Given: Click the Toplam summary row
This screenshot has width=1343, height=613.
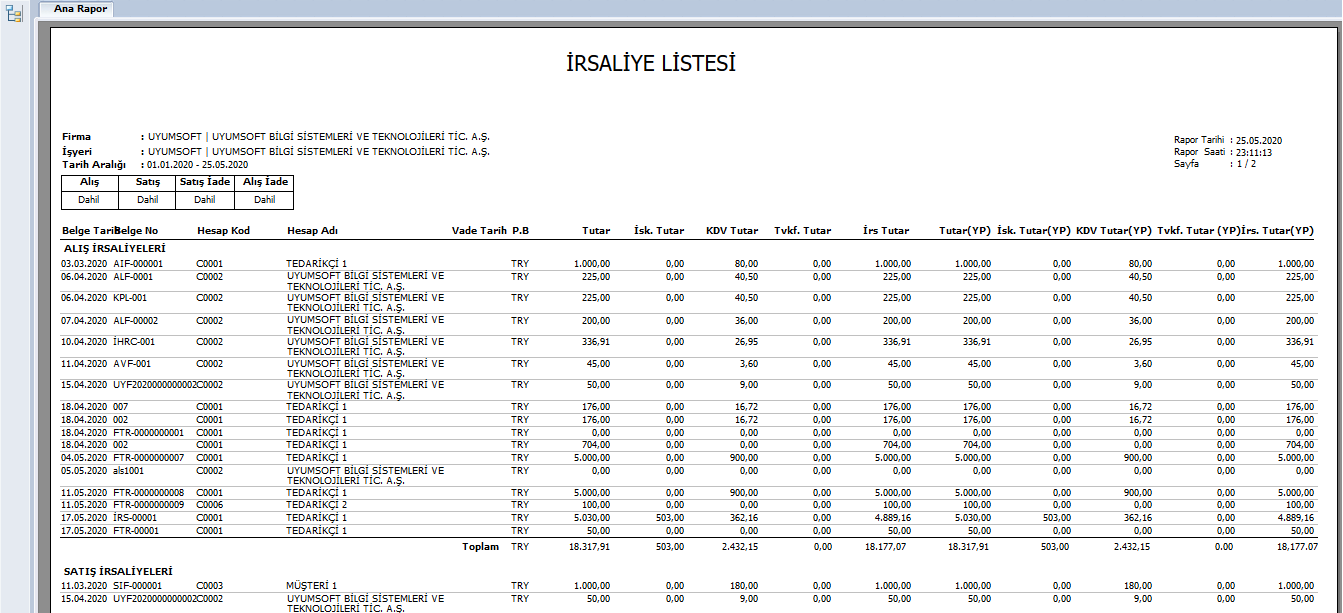Looking at the screenshot, I should click(x=480, y=546).
